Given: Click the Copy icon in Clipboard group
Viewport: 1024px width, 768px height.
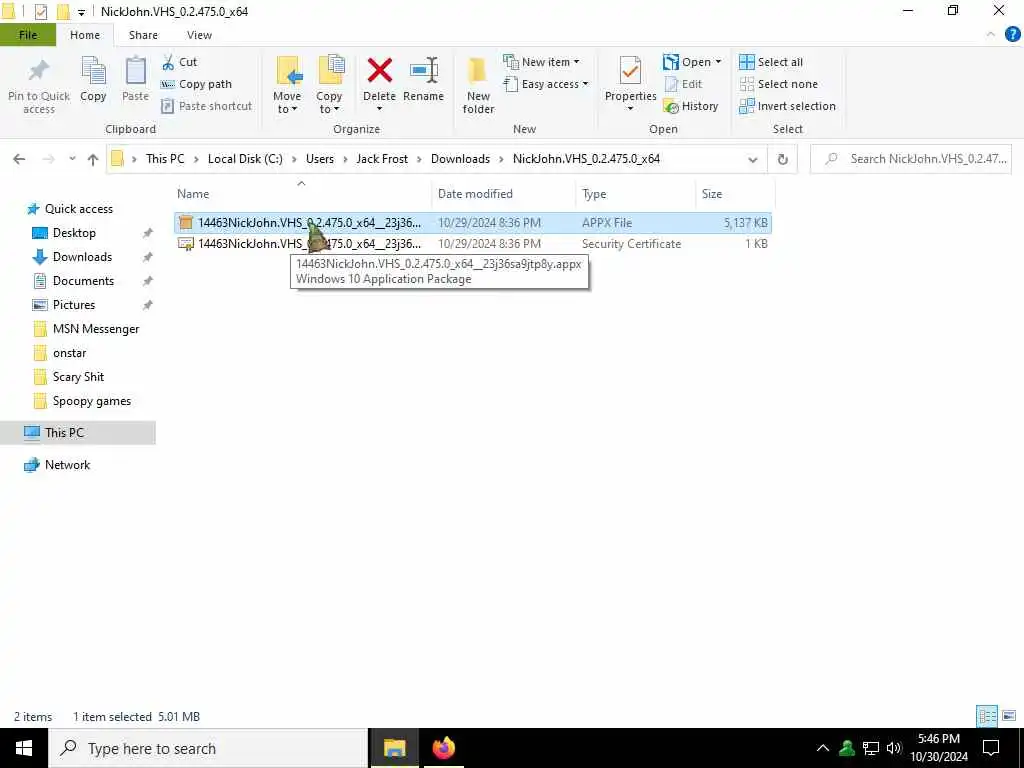Looking at the screenshot, I should (x=93, y=78).
